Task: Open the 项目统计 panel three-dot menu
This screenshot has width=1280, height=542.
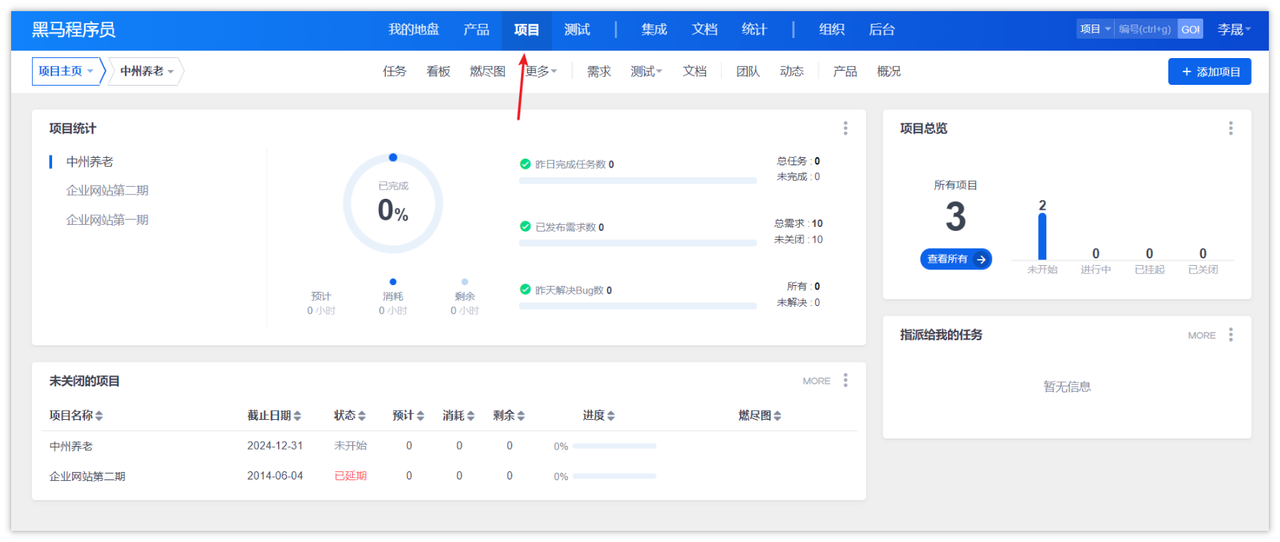Action: click(x=845, y=128)
